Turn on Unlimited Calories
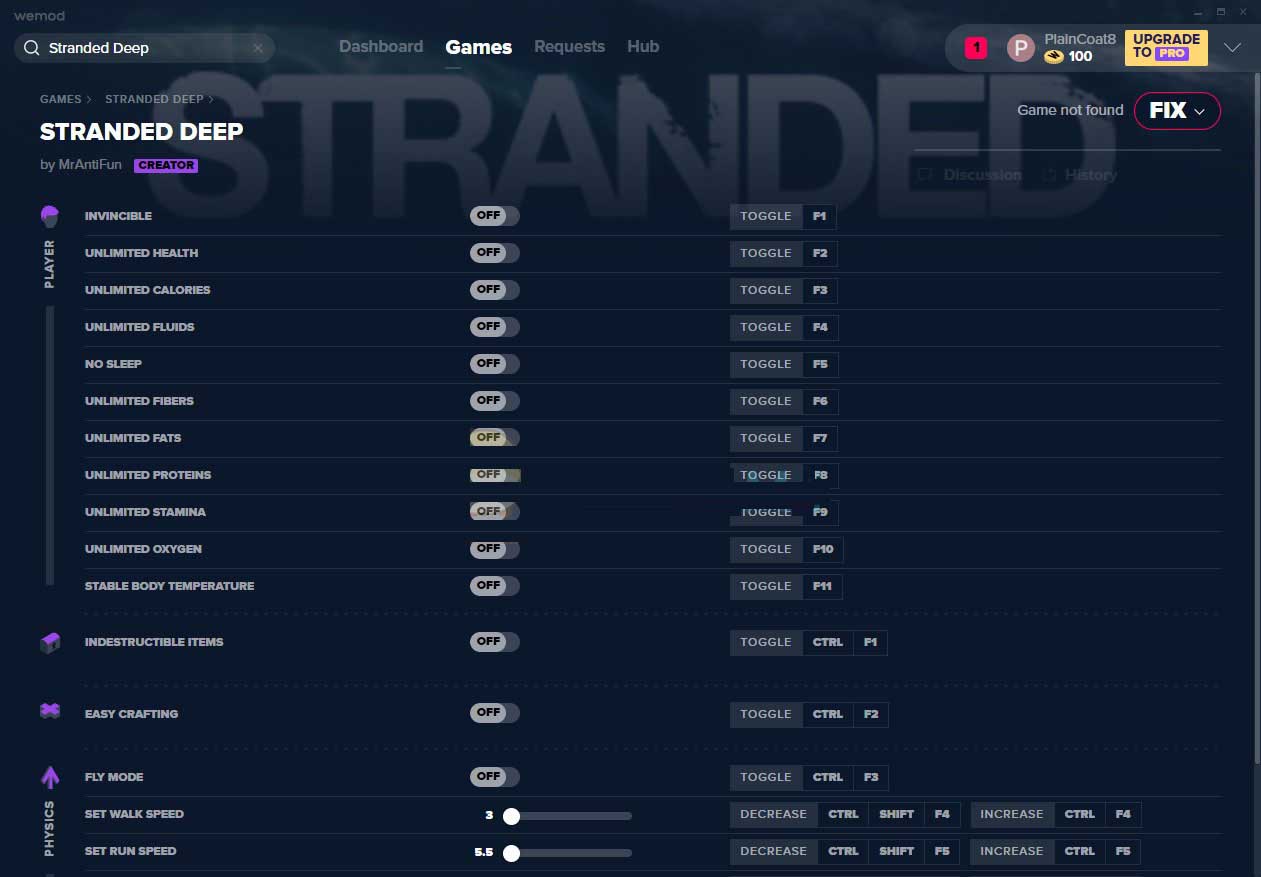The width and height of the screenshot is (1261, 877). click(495, 290)
